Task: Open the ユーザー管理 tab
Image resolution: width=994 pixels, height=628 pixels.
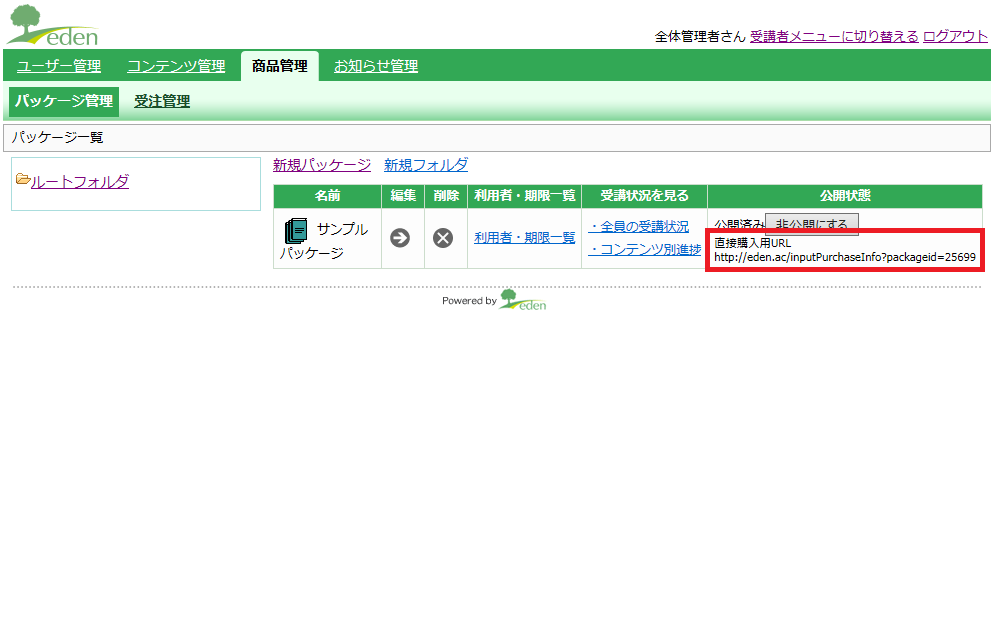Action: pyautogui.click(x=59, y=66)
